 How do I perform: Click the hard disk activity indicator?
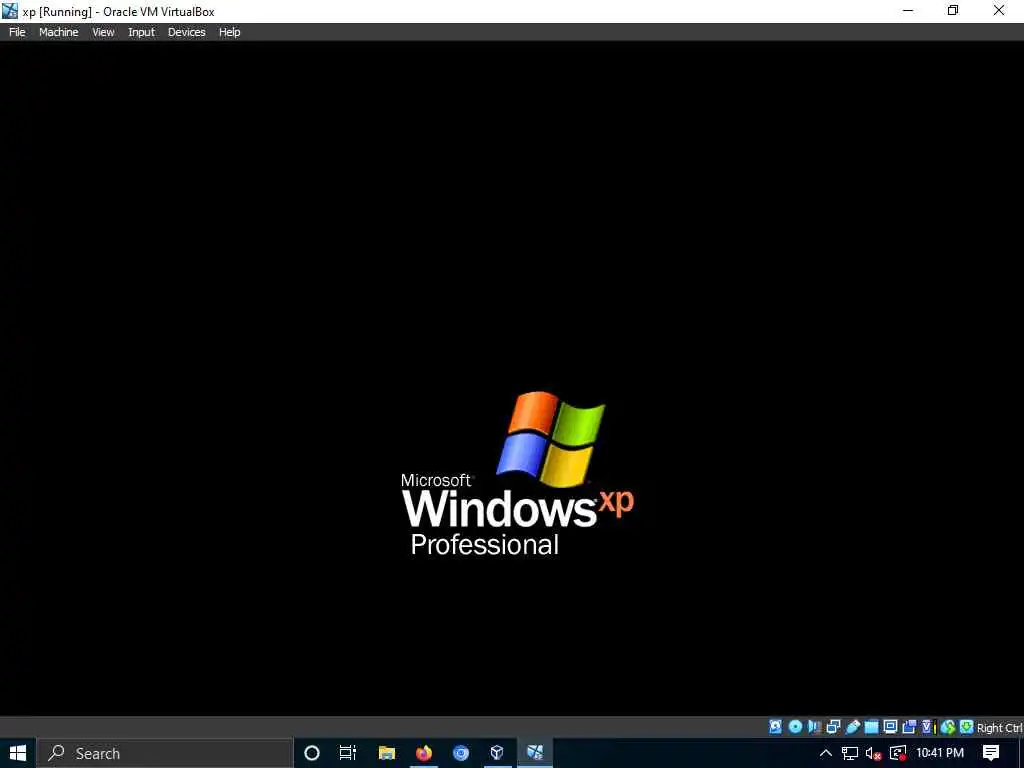[775, 727]
